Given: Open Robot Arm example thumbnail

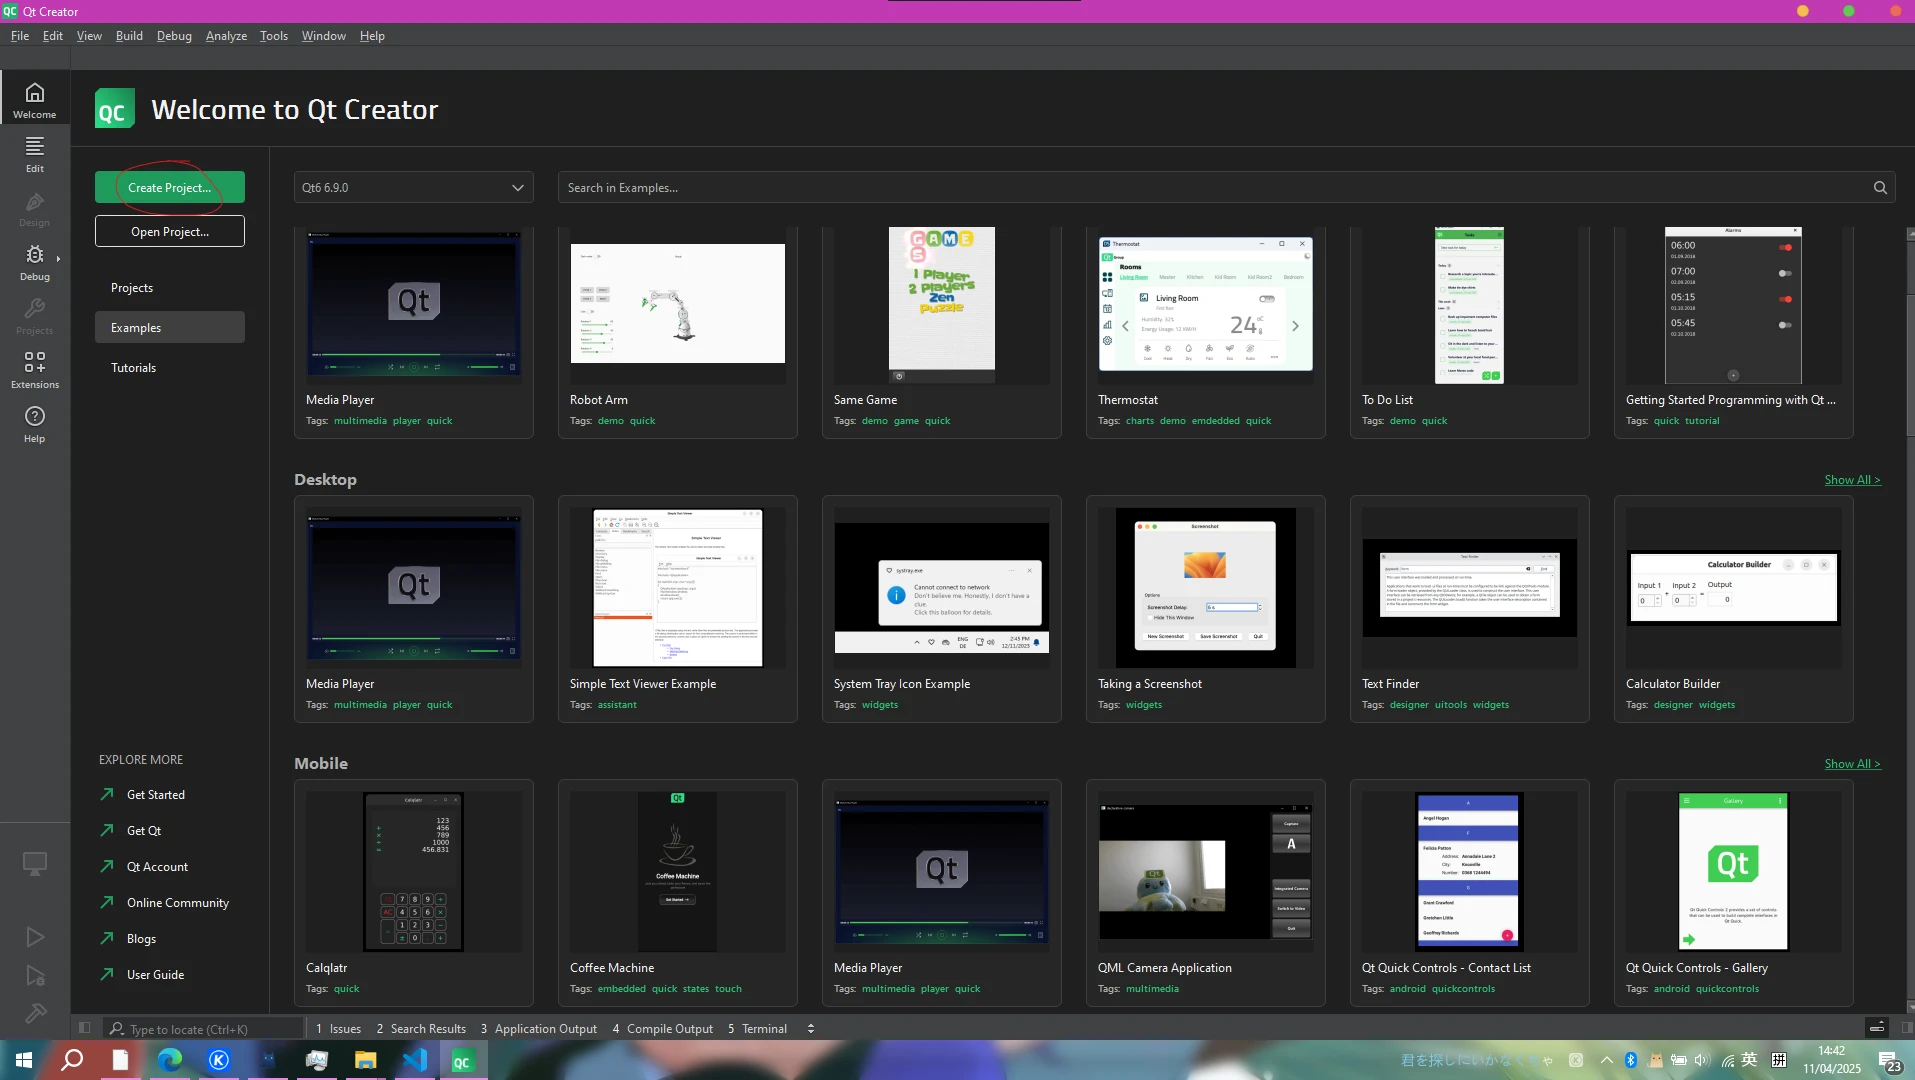Looking at the screenshot, I should point(677,303).
